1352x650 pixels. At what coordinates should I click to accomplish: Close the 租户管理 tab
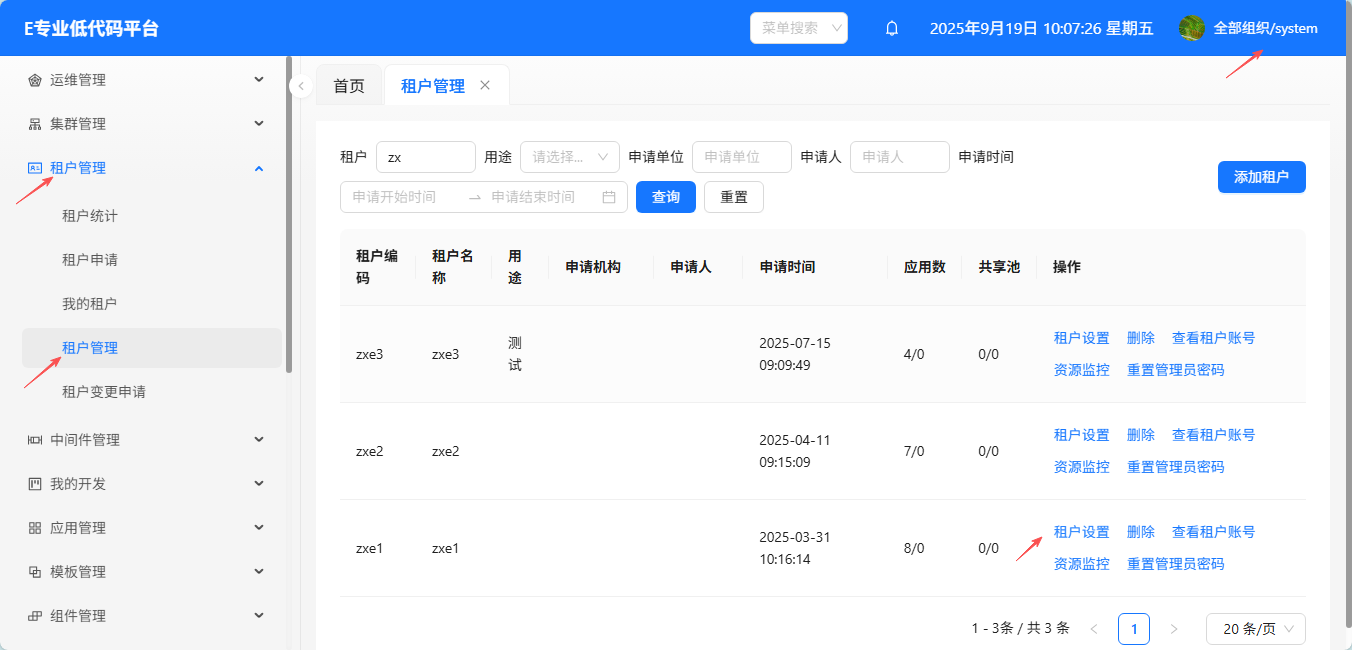click(x=485, y=86)
